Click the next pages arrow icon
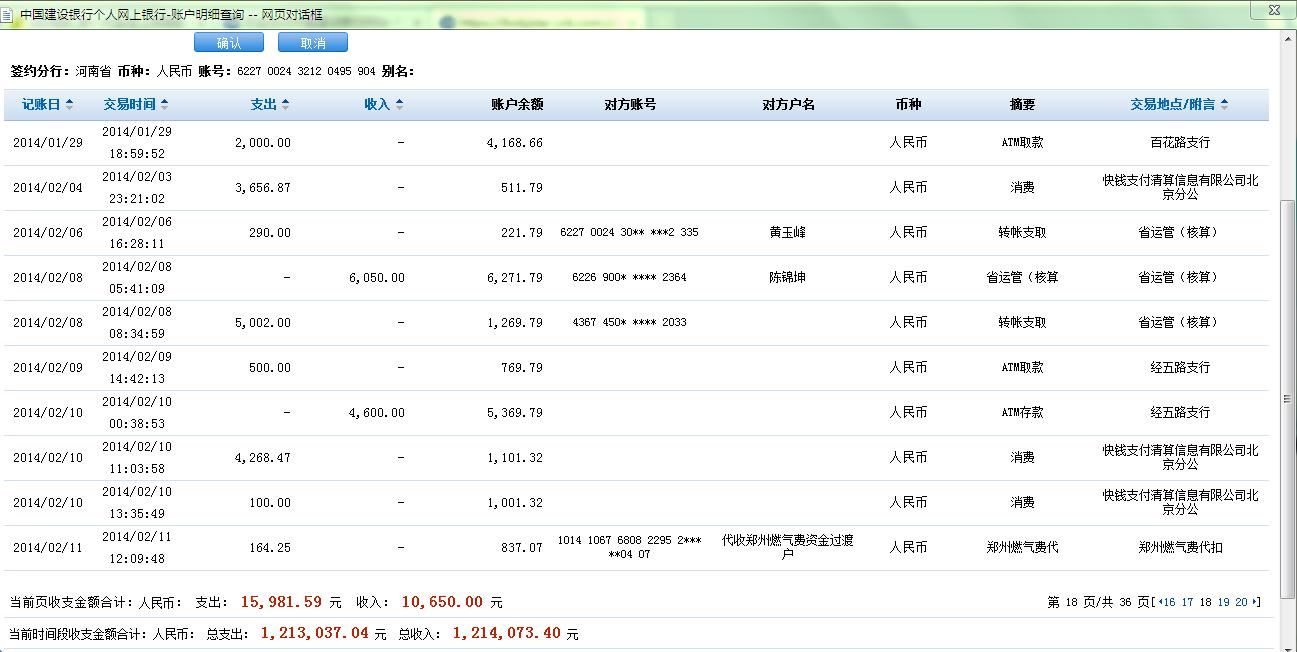Viewport: 1297px width, 652px height. tap(1254, 602)
